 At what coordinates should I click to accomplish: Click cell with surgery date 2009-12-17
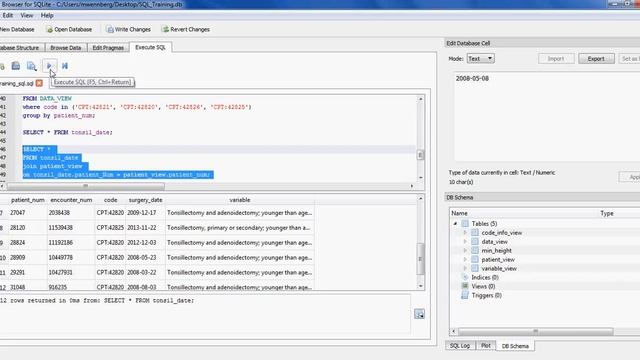pyautogui.click(x=145, y=213)
